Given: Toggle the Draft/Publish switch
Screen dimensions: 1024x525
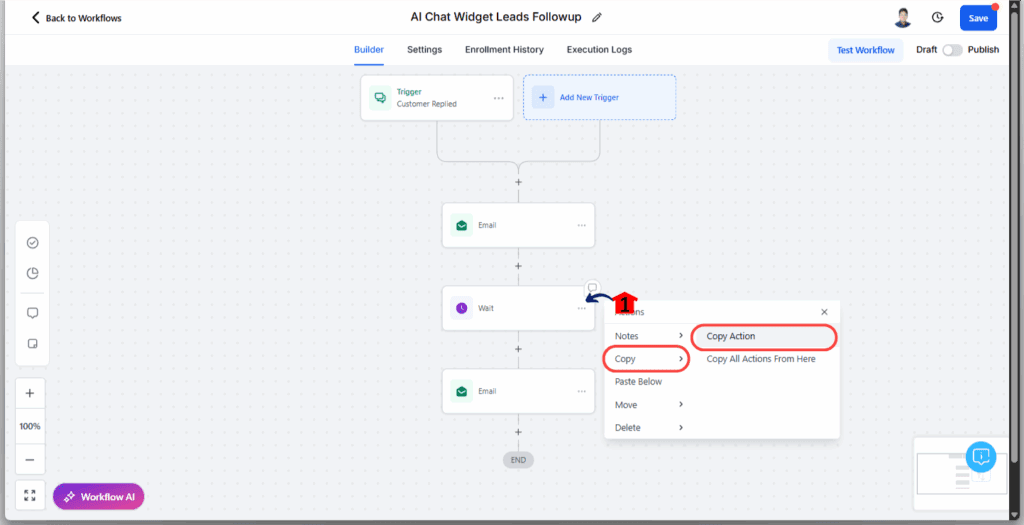Looking at the screenshot, I should (952, 50).
